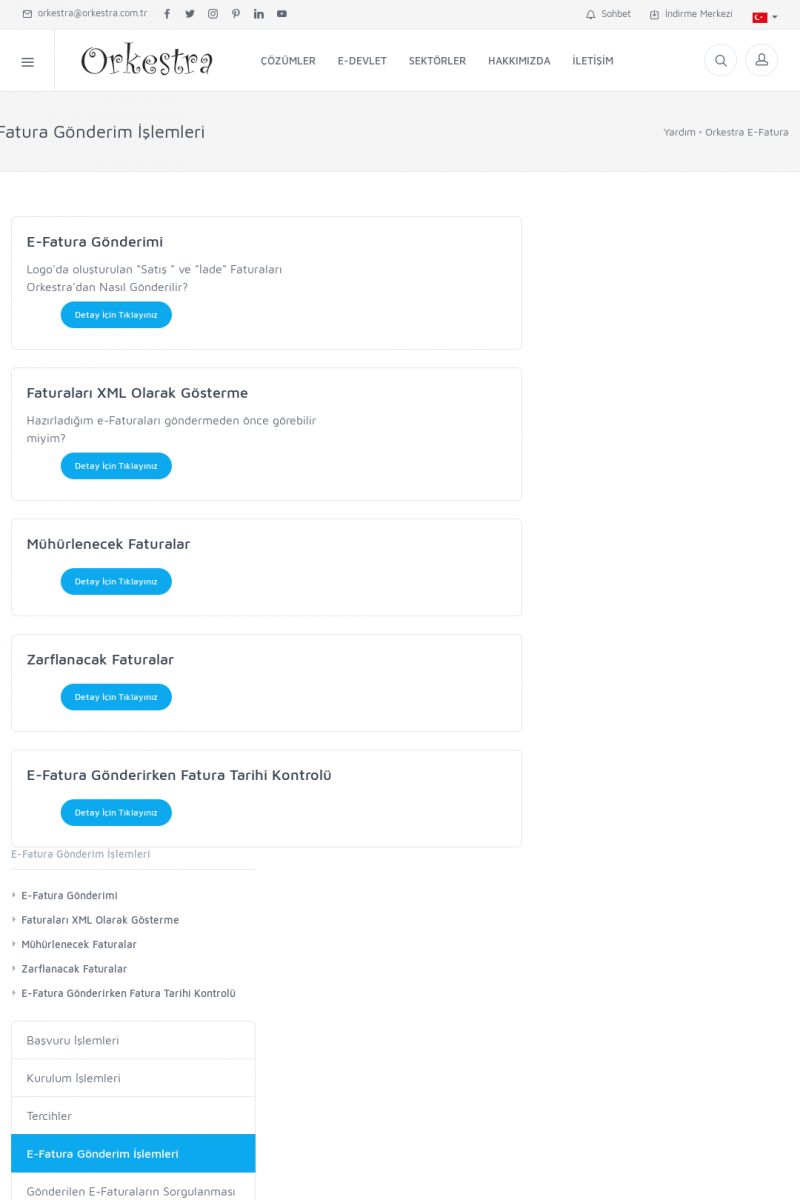Image resolution: width=800 pixels, height=1200 pixels.
Task: Open the LinkedIn icon link
Action: 259,14
